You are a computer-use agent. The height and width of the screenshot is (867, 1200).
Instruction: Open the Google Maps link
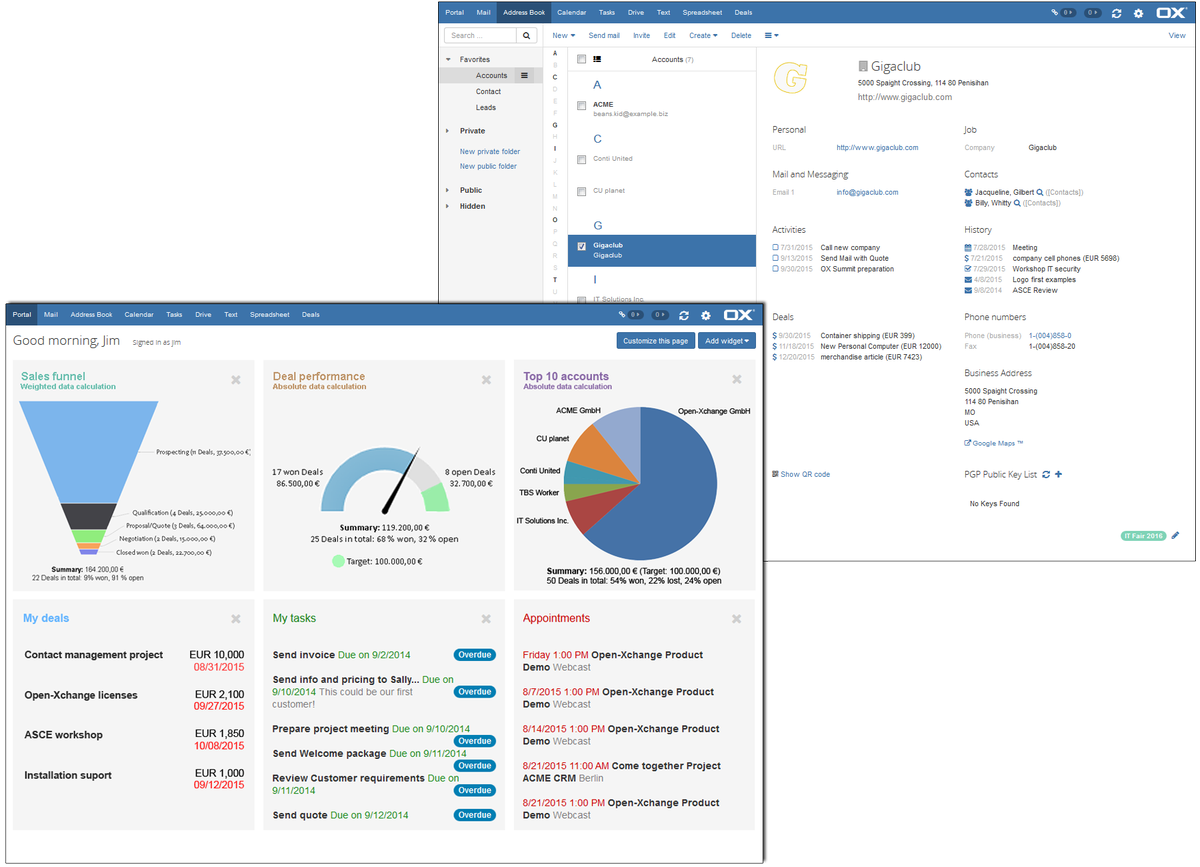[994, 443]
